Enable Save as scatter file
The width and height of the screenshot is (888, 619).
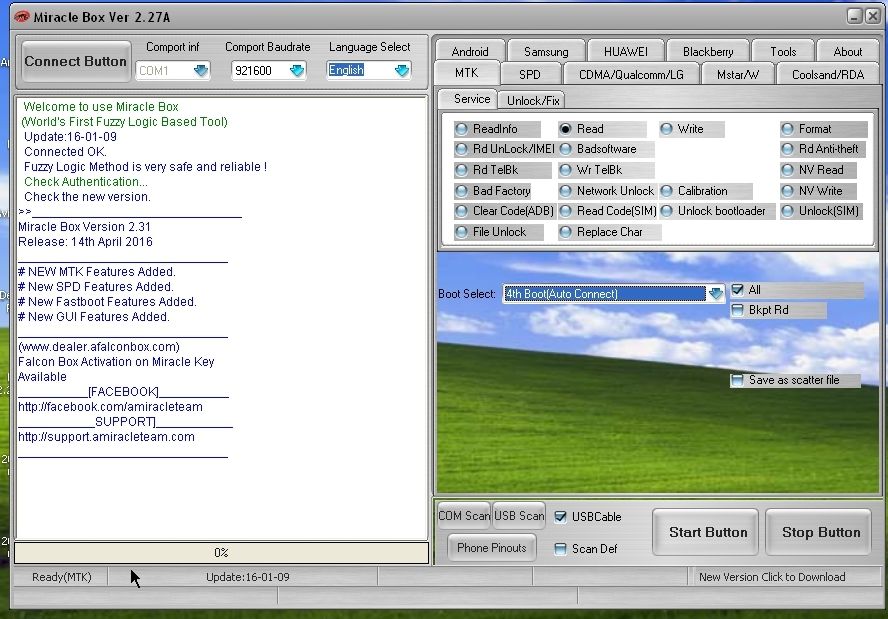(737, 380)
